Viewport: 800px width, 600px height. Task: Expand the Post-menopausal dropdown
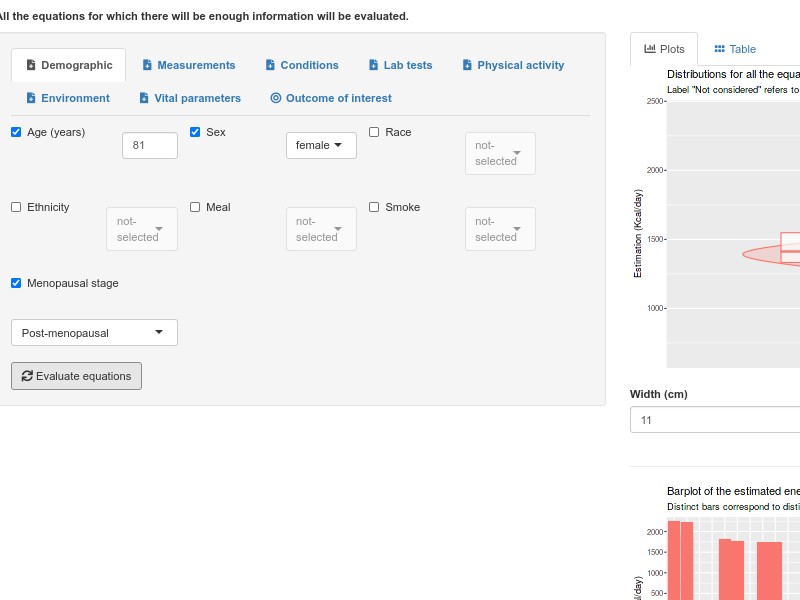94,333
